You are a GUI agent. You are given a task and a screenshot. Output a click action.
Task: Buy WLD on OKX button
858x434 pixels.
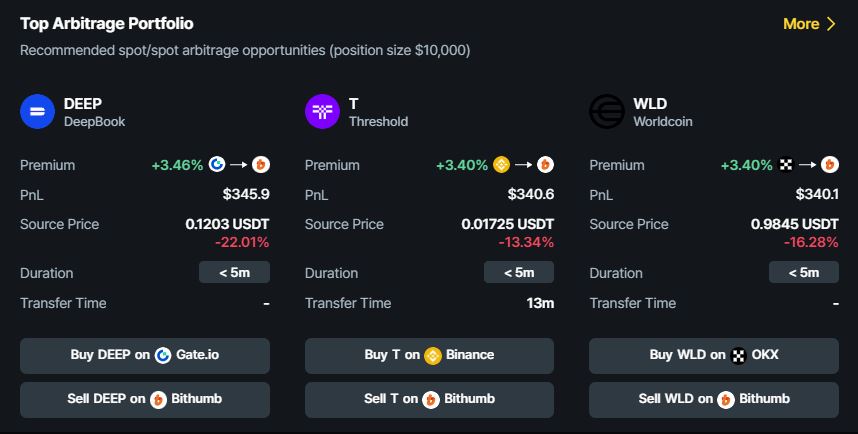(714, 356)
